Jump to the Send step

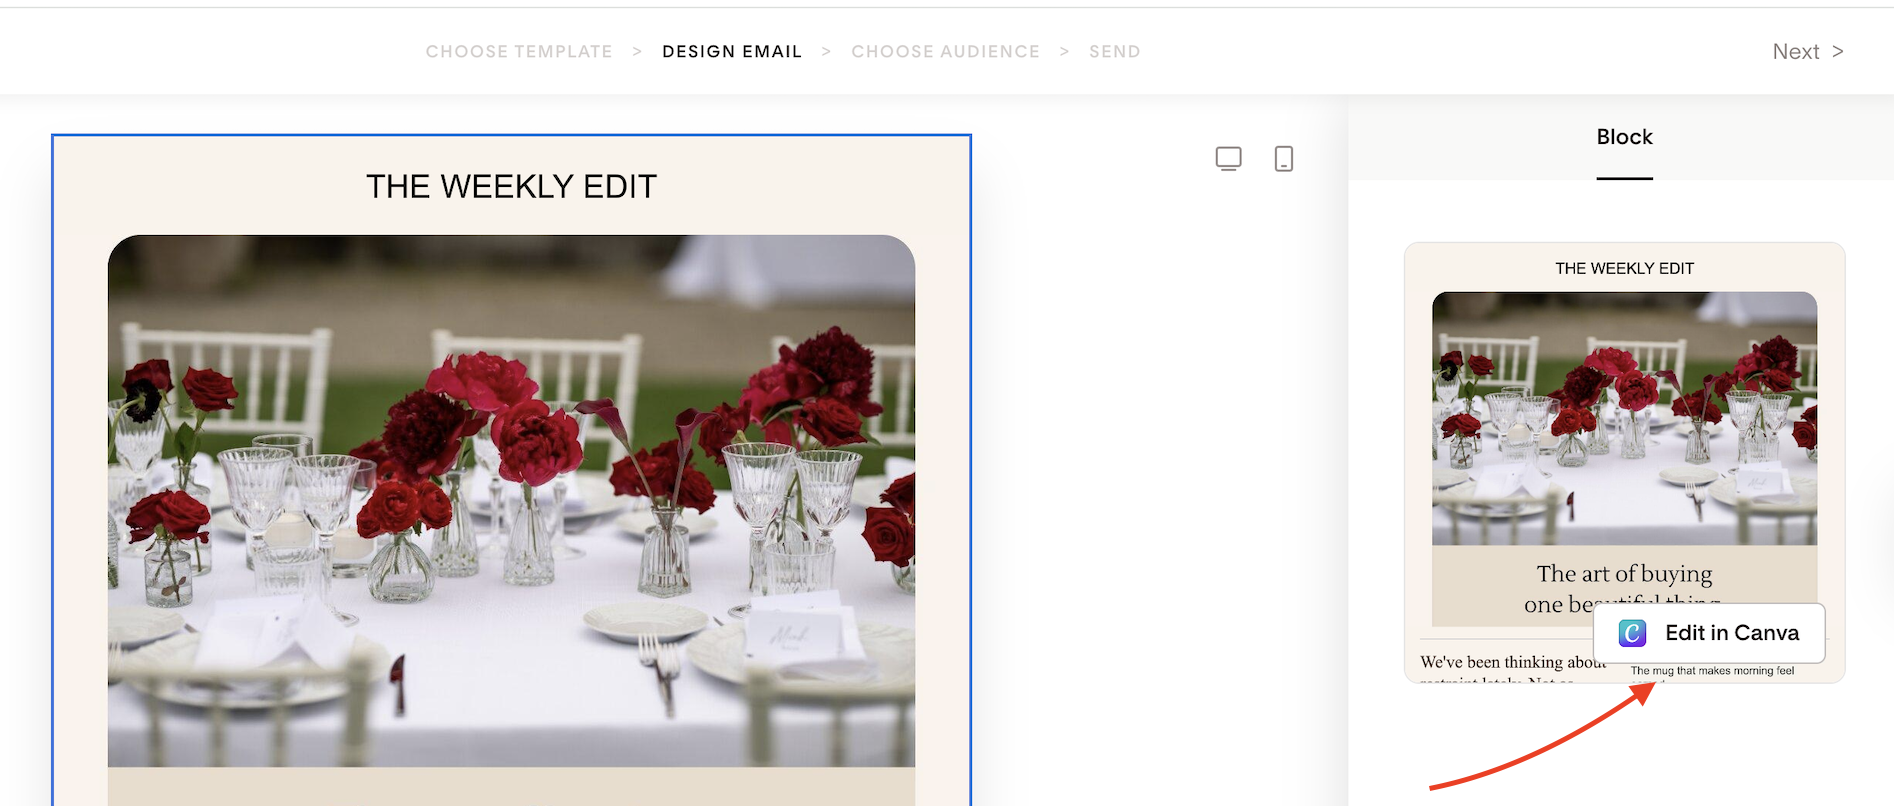pos(1115,52)
